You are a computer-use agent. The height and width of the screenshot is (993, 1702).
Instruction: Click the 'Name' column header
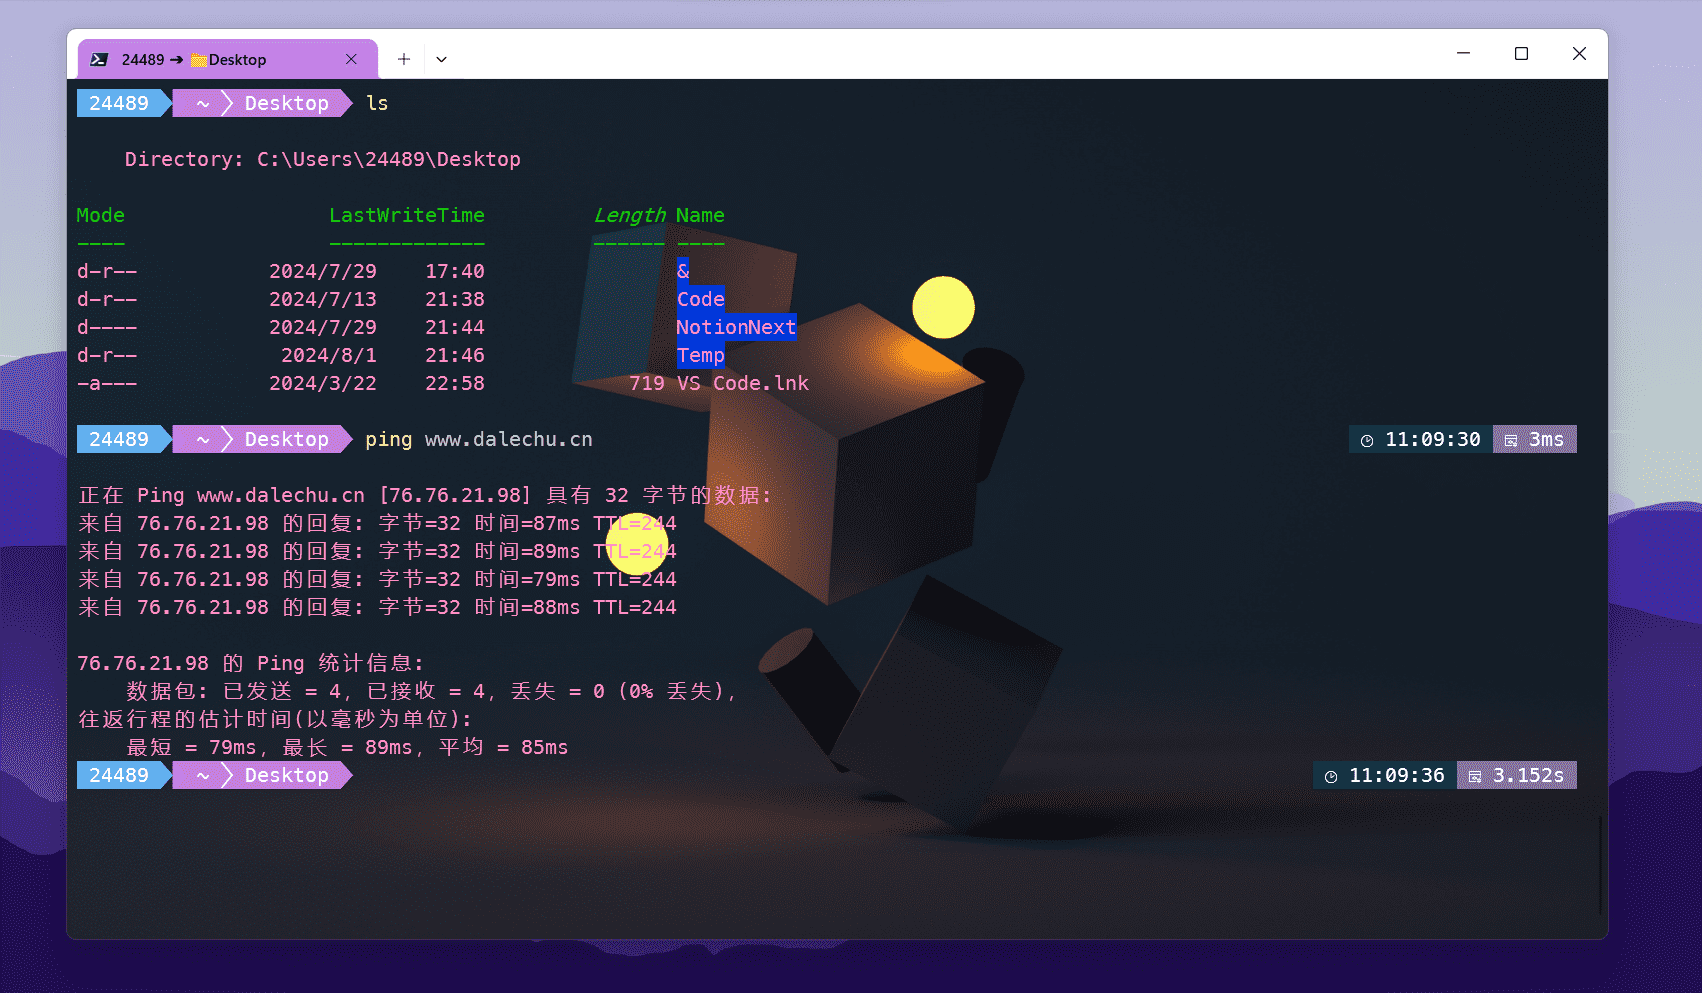coord(700,215)
